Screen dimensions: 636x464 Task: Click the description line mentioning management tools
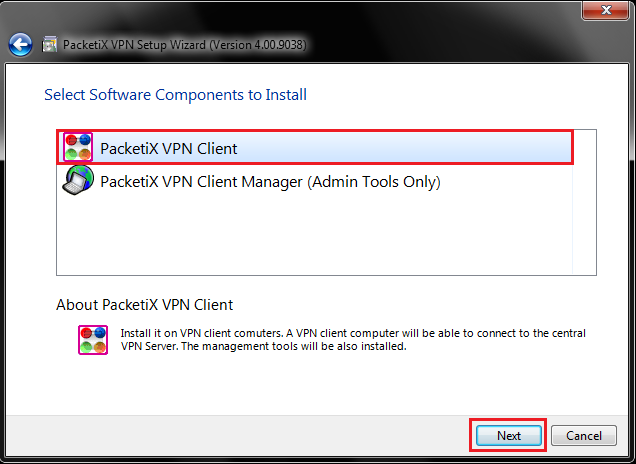coord(263,347)
